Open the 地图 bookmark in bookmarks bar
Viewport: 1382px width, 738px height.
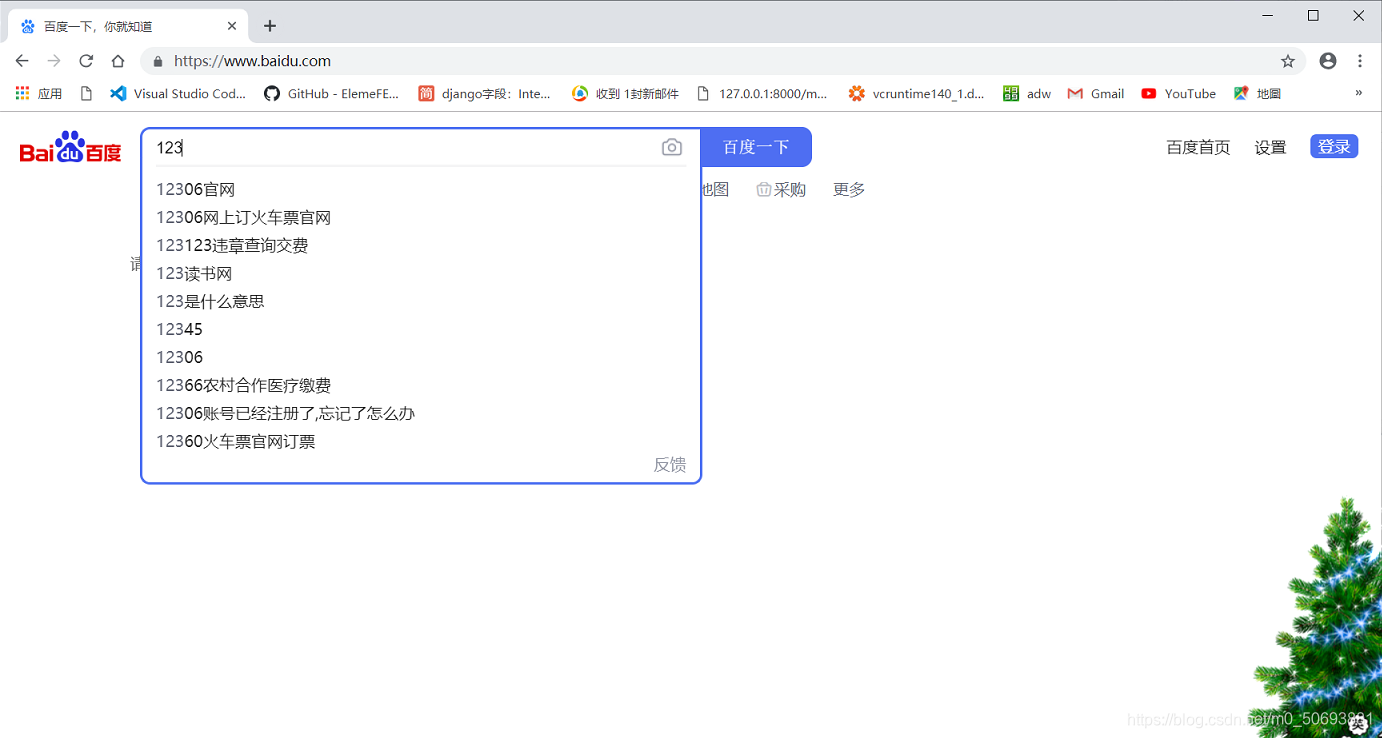[x=1257, y=93]
